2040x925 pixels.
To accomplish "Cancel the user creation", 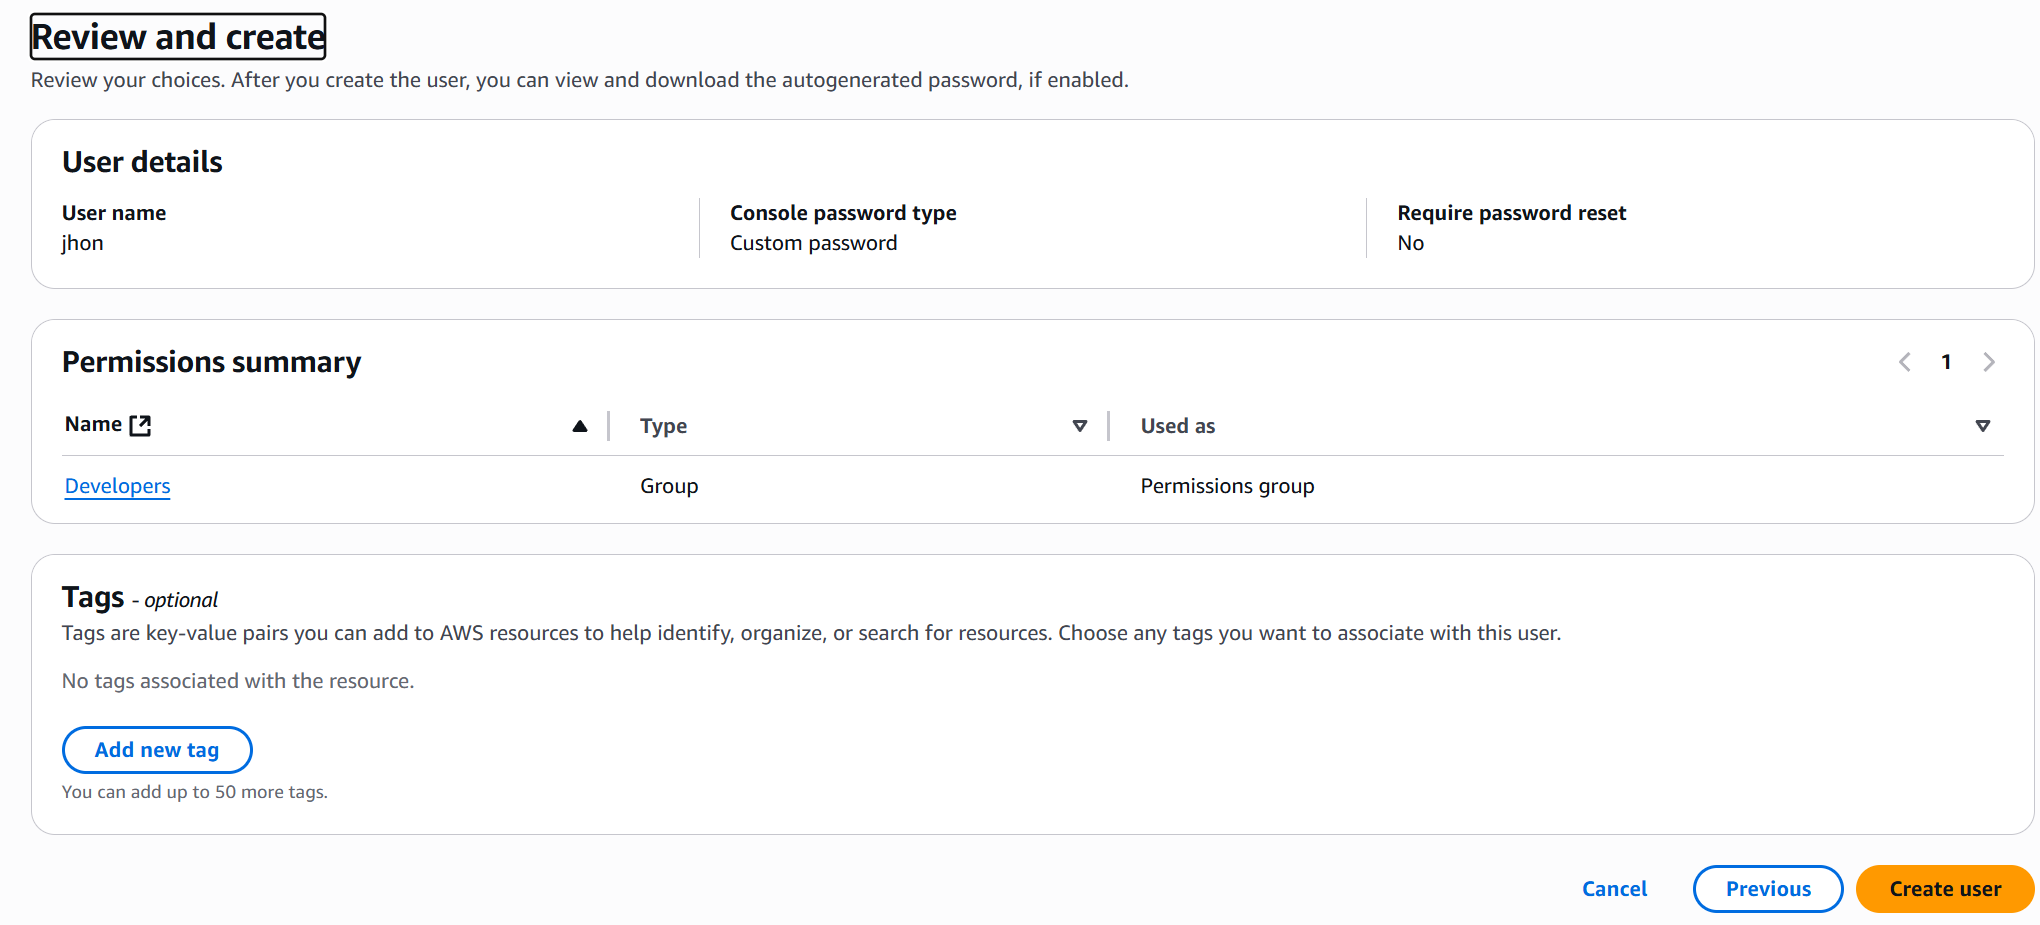I will click(x=1614, y=889).
